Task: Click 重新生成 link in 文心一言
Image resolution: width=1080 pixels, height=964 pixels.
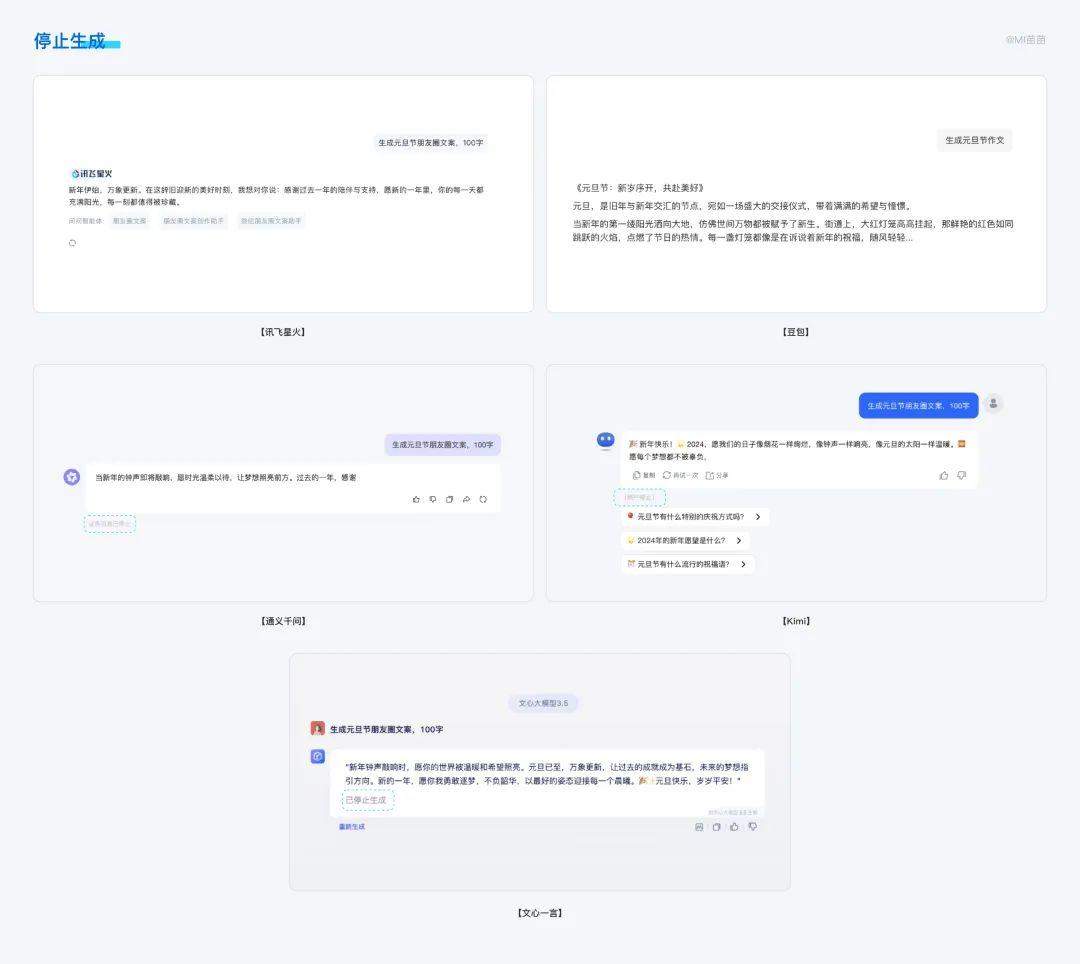Action: (x=352, y=826)
